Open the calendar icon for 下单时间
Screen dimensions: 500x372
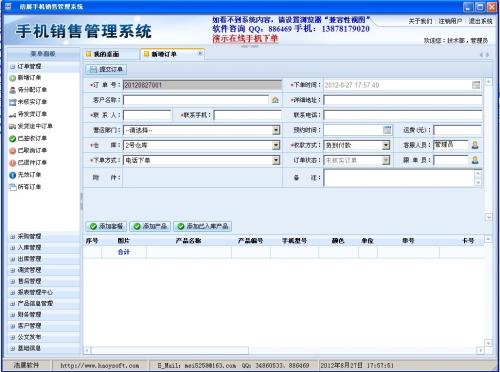coord(476,85)
